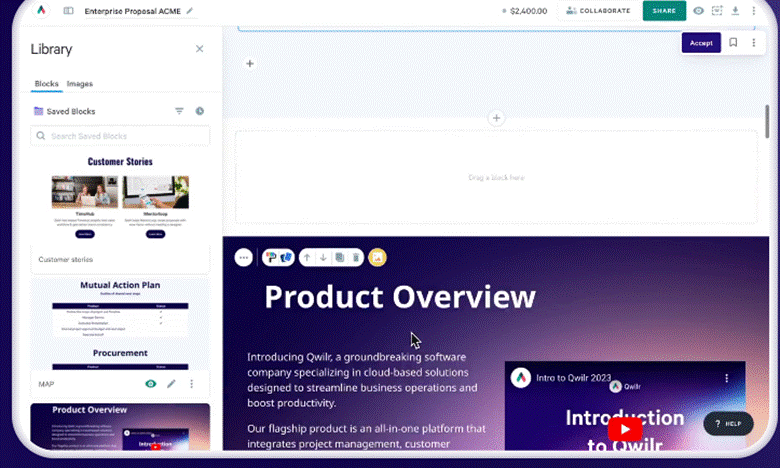Screen dimensions: 780x468
Task: Save block using bookmark icon beside Accept
Action: point(733,43)
